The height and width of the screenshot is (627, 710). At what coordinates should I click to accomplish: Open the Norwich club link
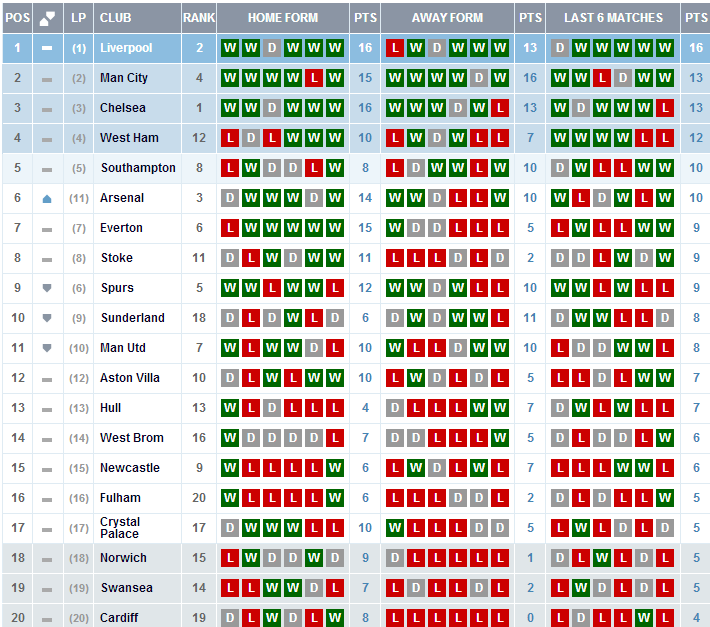click(x=123, y=558)
